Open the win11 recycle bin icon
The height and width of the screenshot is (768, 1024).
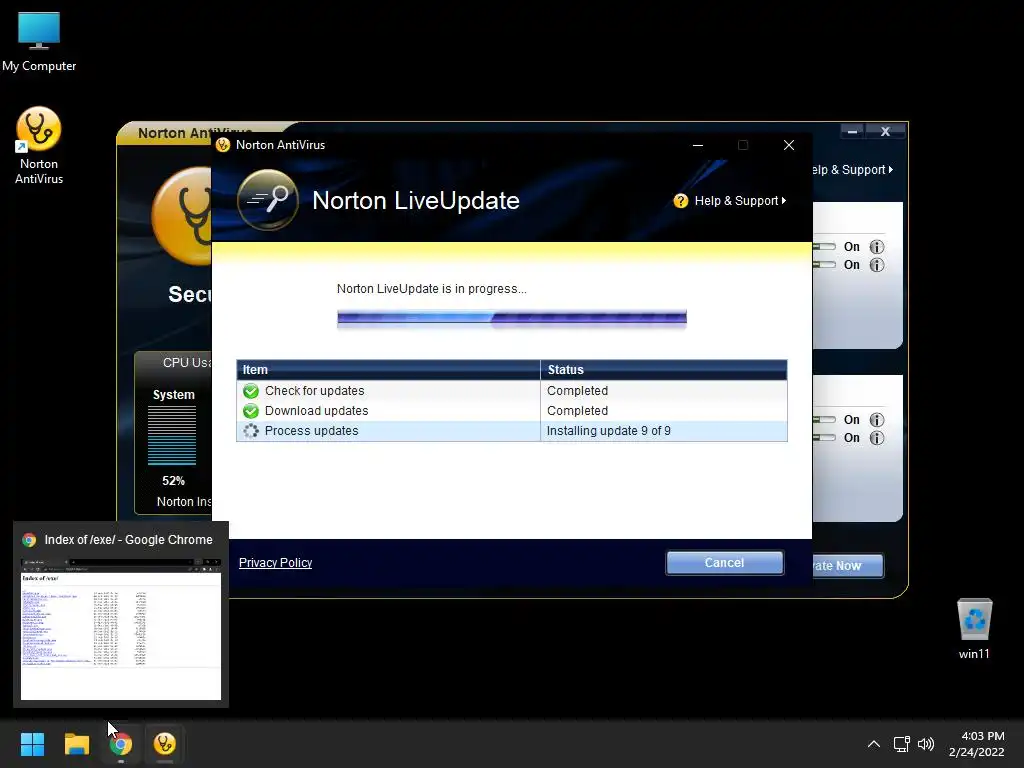[x=974, y=619]
